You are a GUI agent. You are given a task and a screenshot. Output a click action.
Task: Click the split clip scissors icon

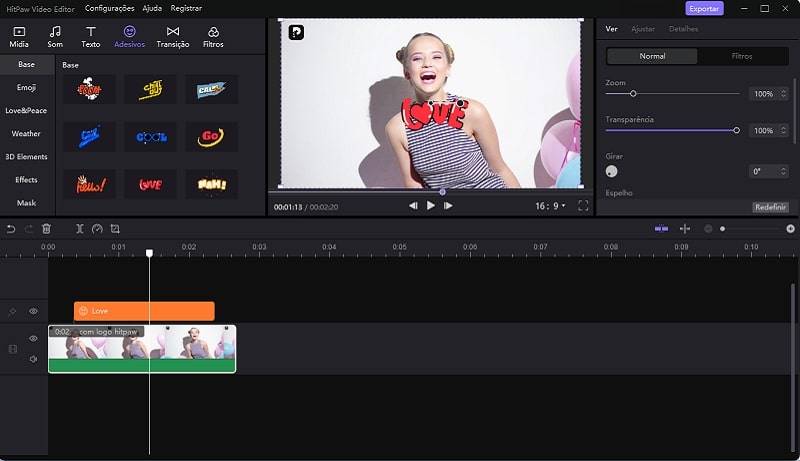[80, 229]
